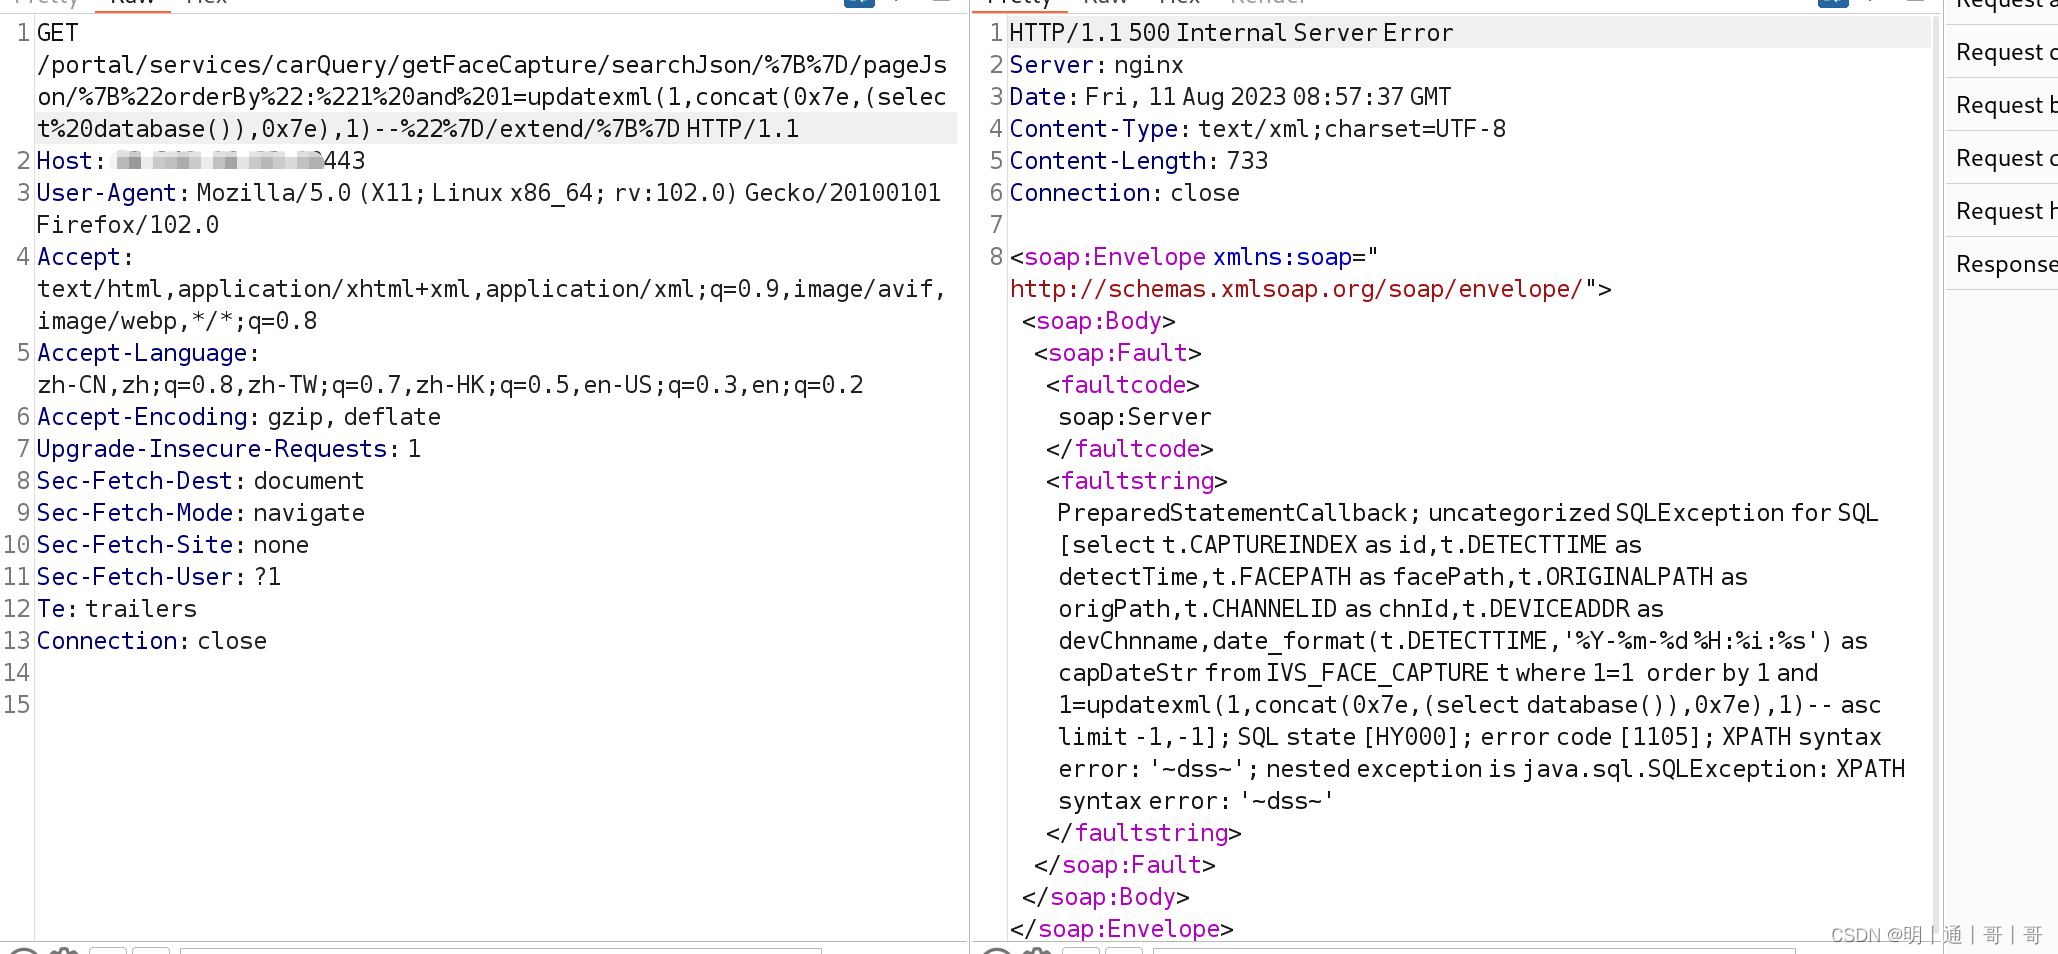
Task: Click the 'Sec-Fetch-Site: none' header
Action: pyautogui.click(x=173, y=545)
